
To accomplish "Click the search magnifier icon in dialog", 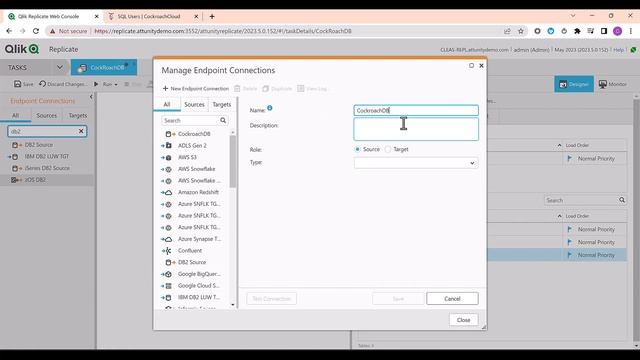I will click(223, 120).
